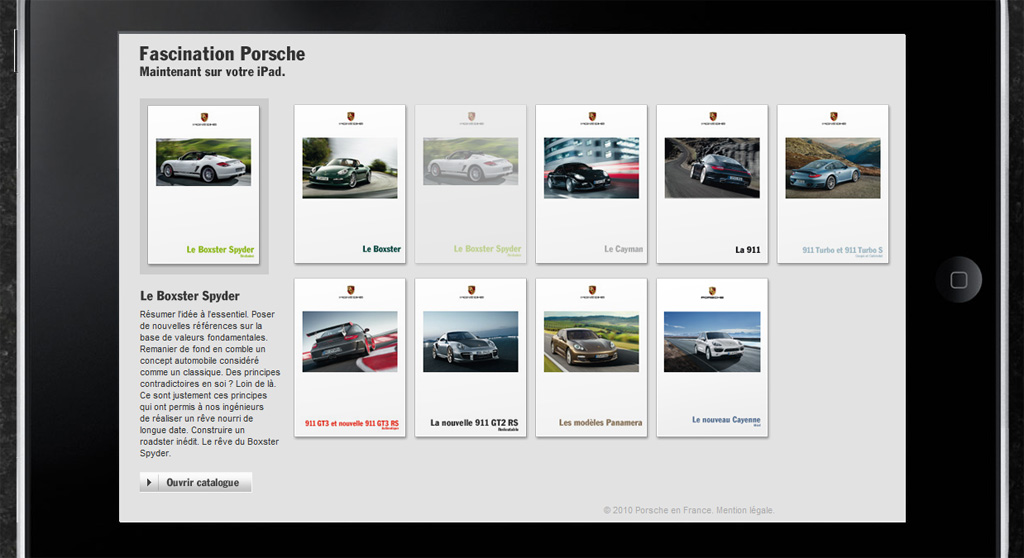Click the play arrow on Ouvrir catalogue

tap(149, 482)
